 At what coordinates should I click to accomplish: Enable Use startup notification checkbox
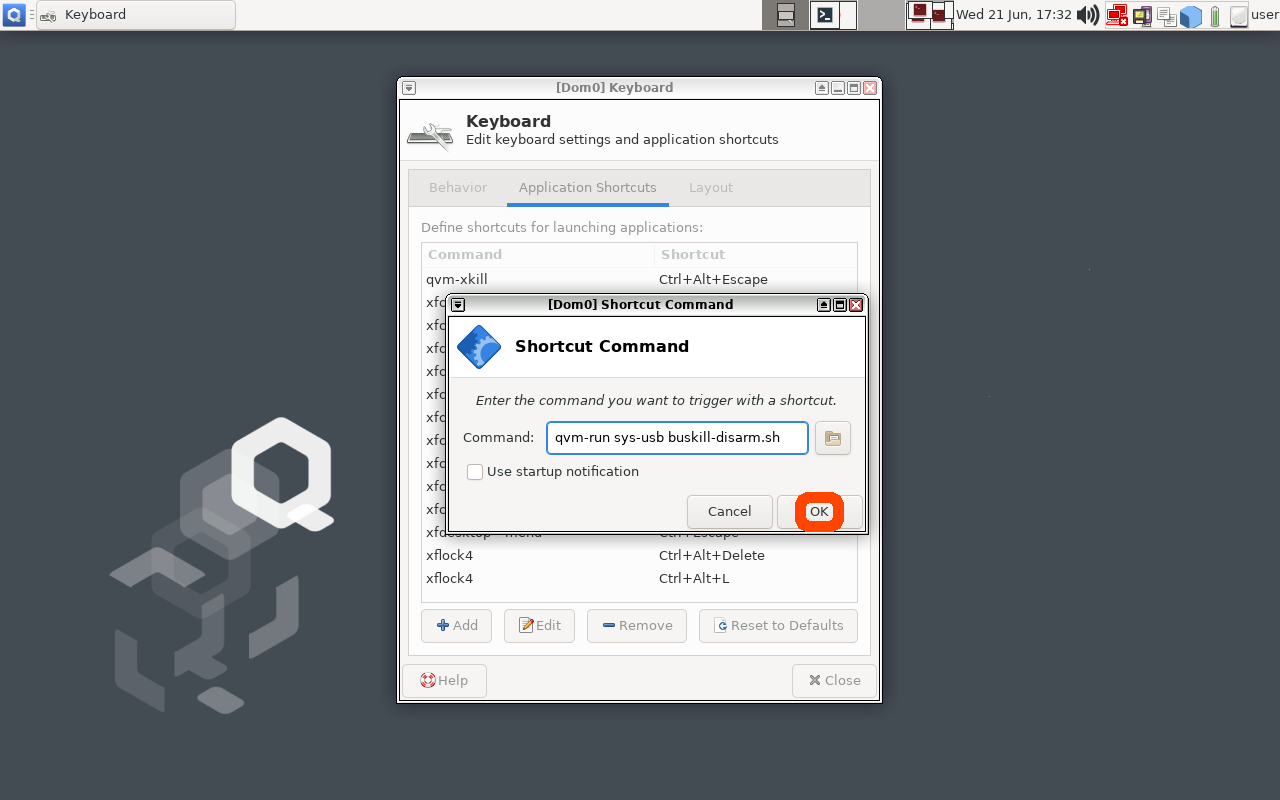click(475, 472)
